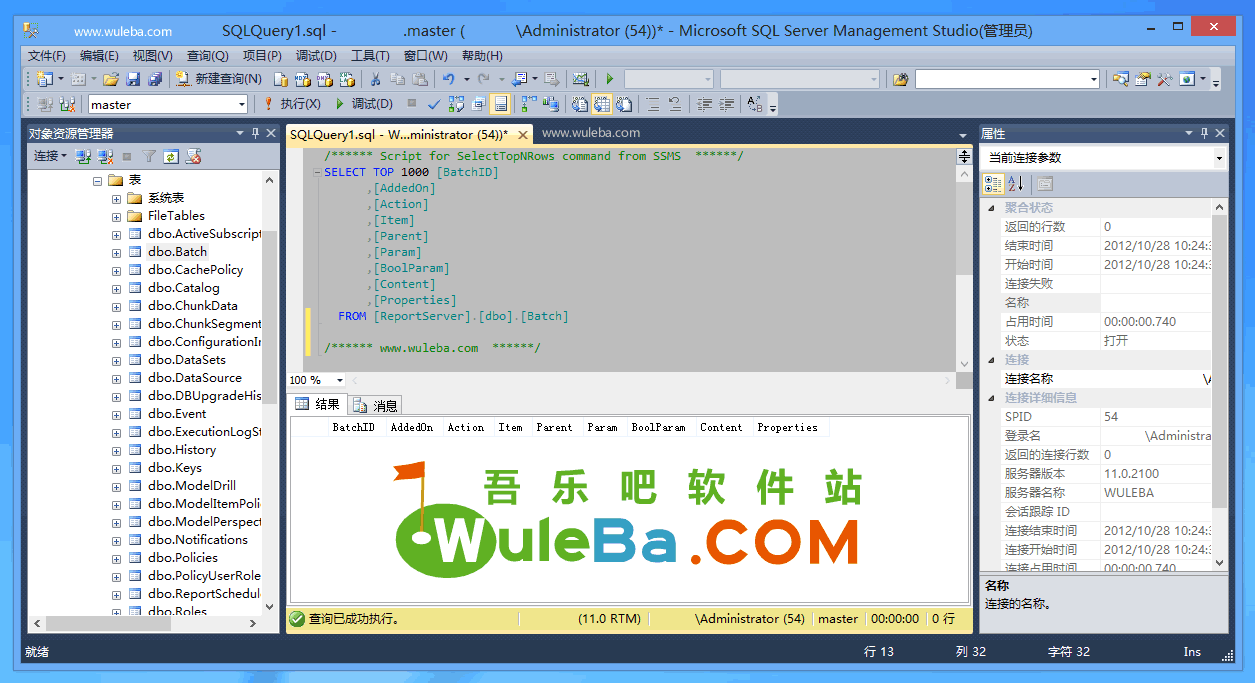Image resolution: width=1255 pixels, height=683 pixels.
Task: Click the Save disk icon
Action: 133,79
